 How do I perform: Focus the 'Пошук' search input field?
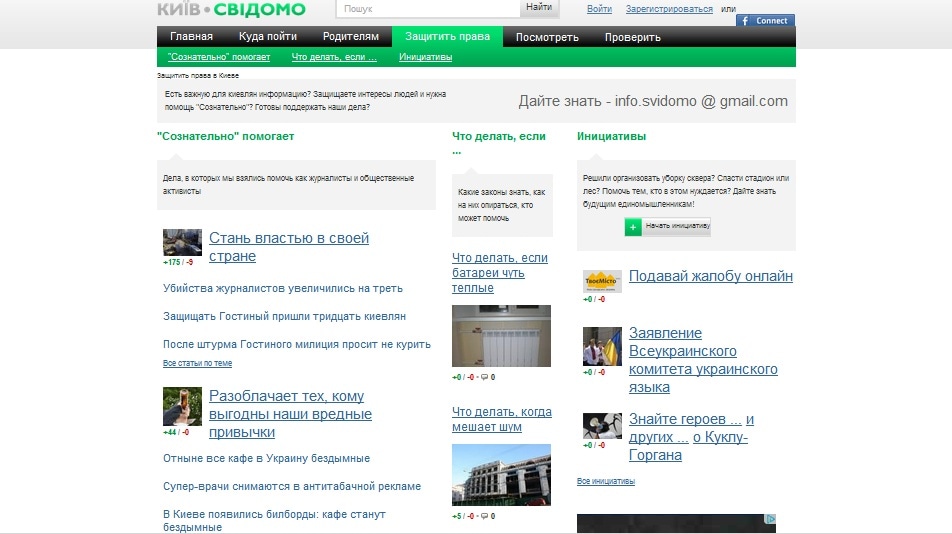[x=428, y=9]
